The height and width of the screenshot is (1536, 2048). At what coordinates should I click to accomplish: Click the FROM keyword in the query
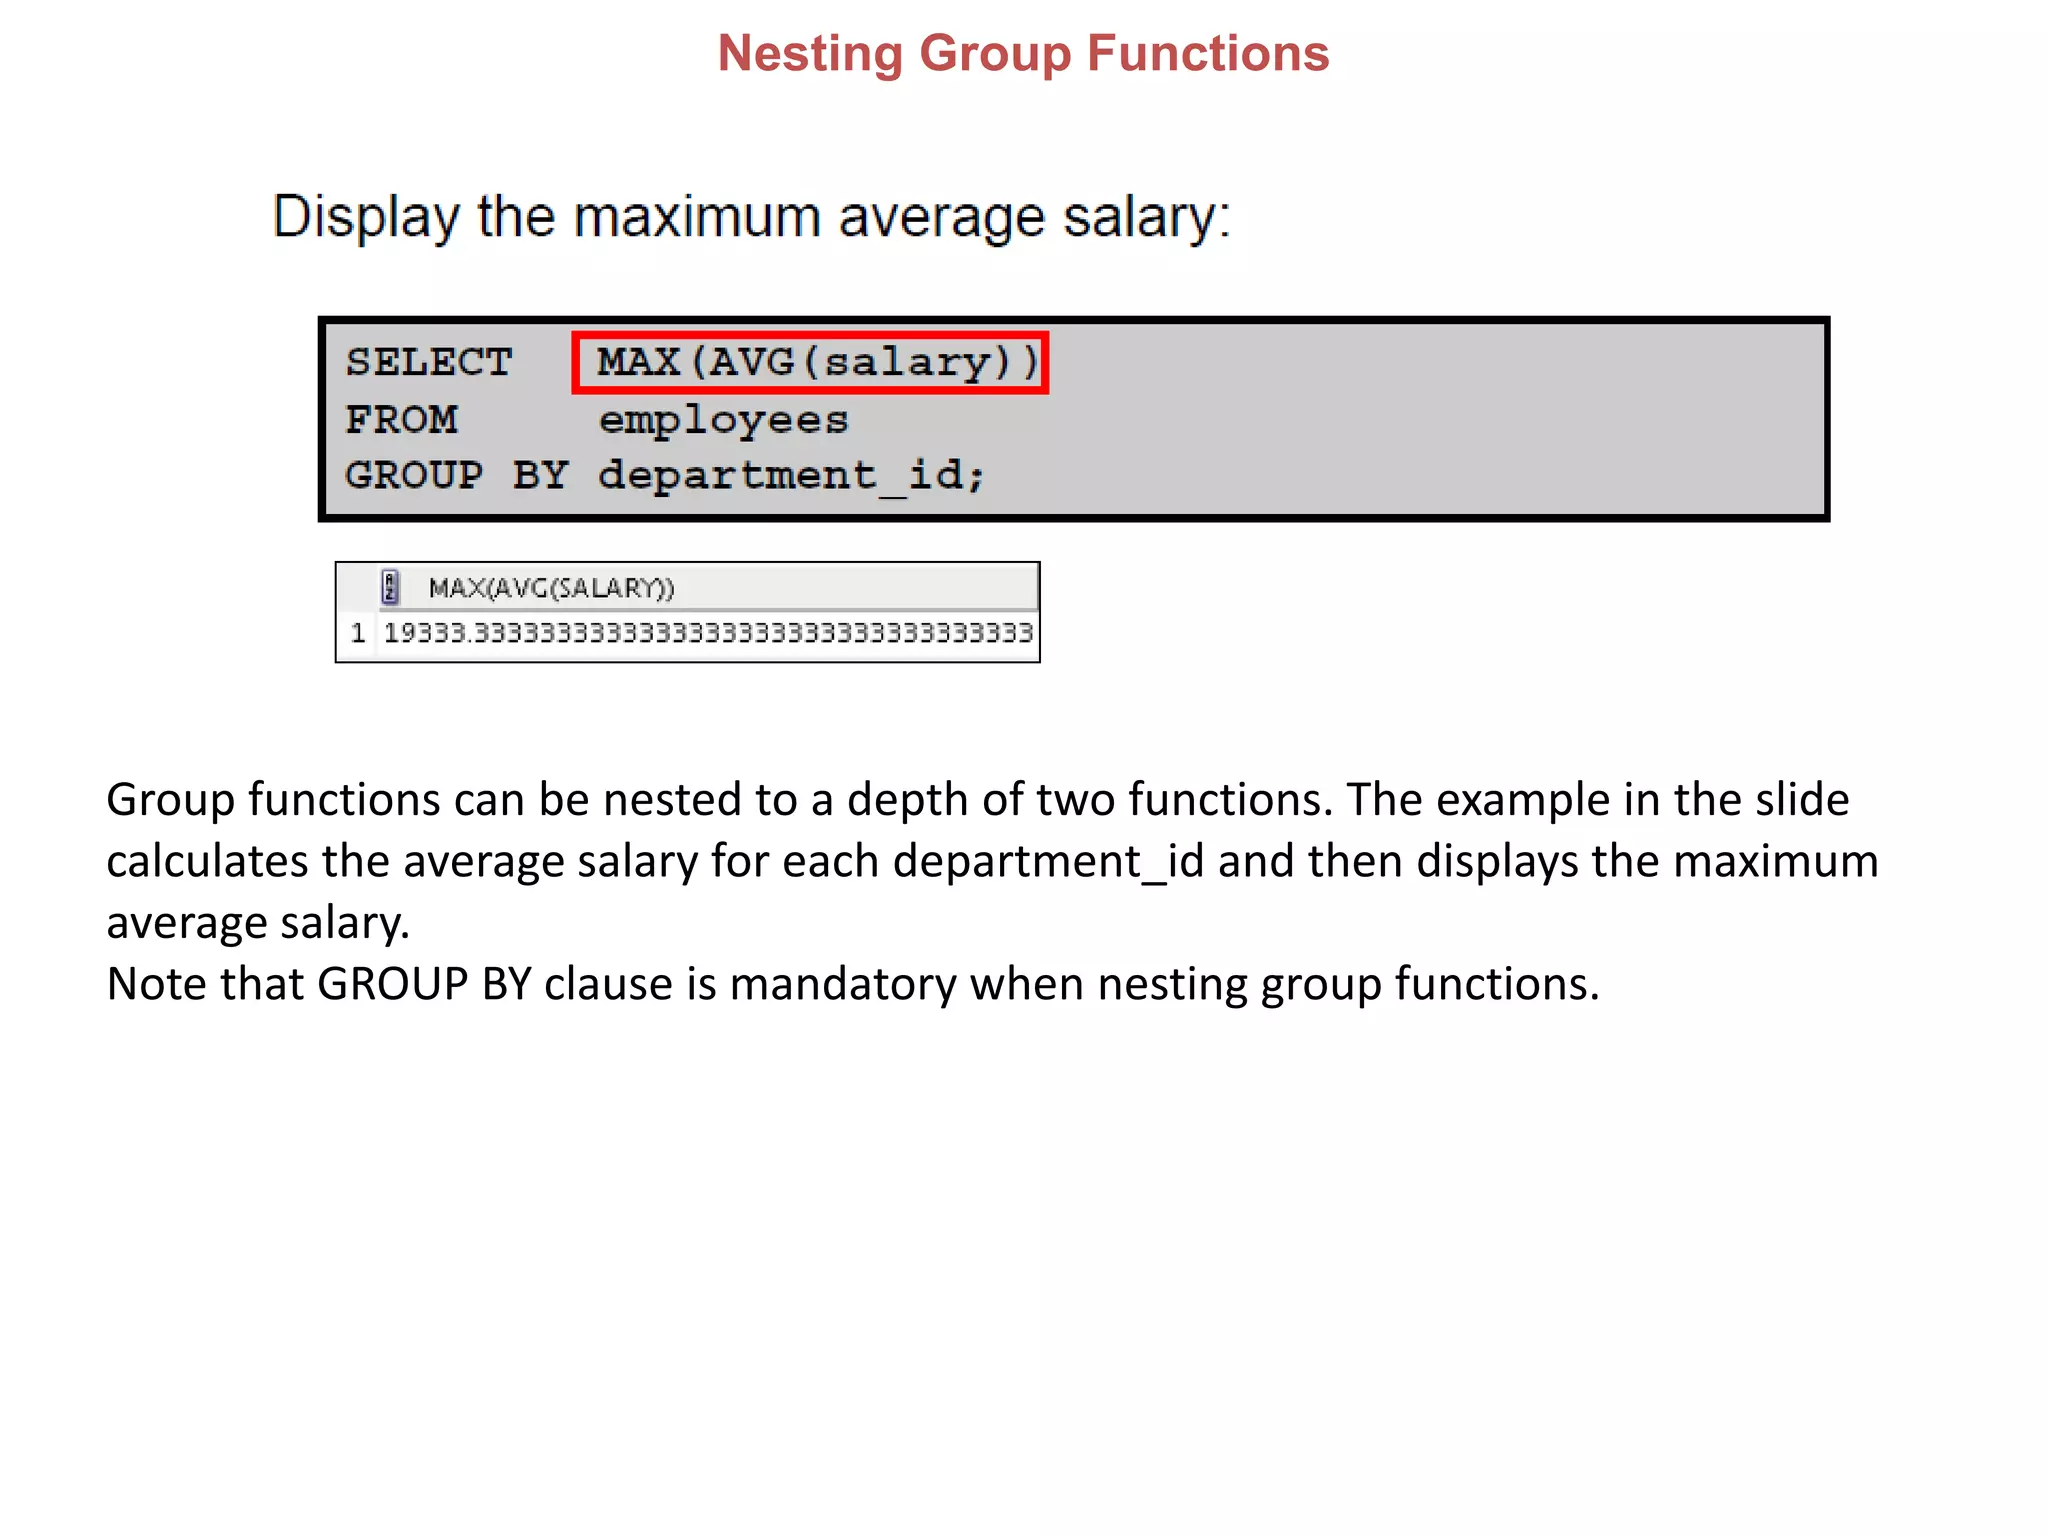pyautogui.click(x=402, y=419)
